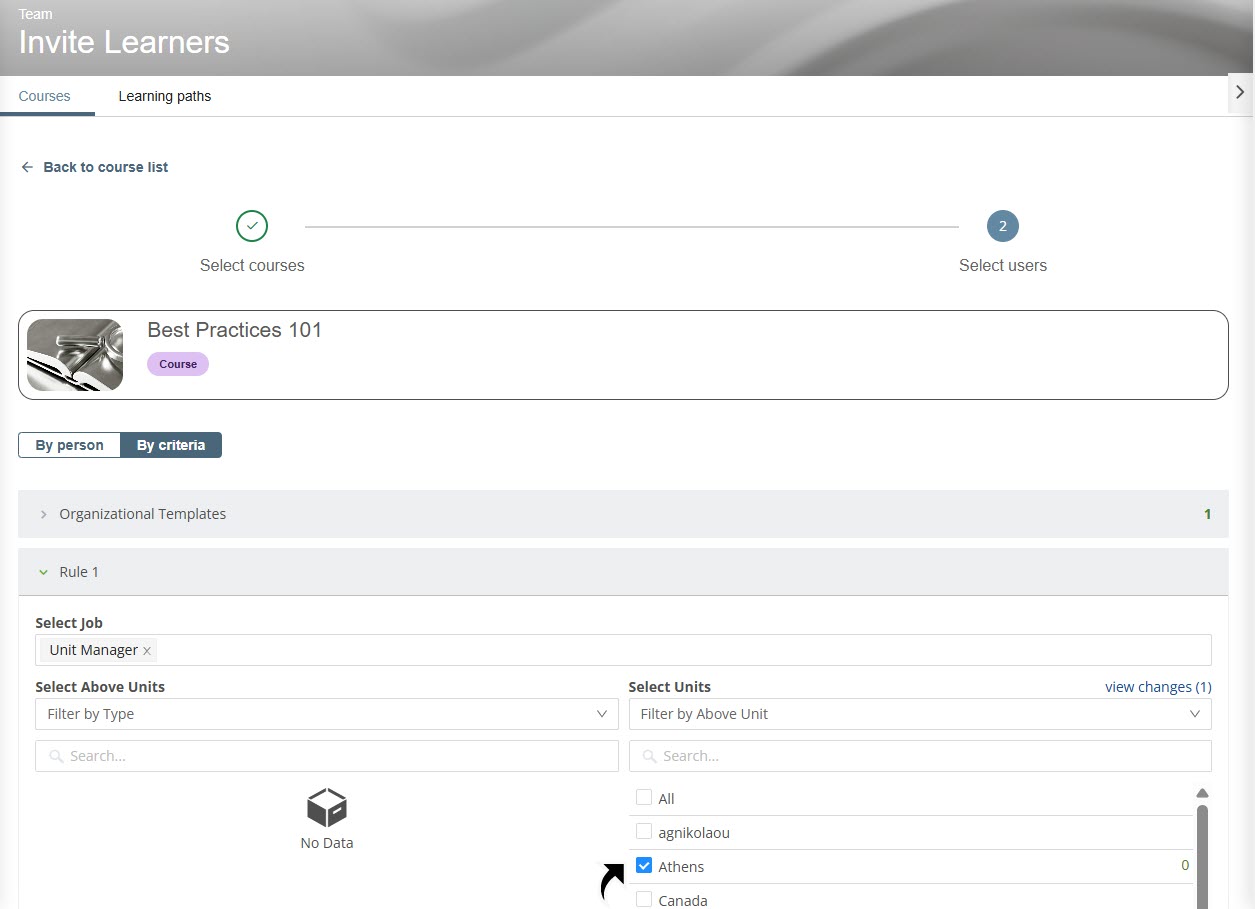Click the Select Units search field
The height and width of the screenshot is (909, 1255).
tap(919, 756)
